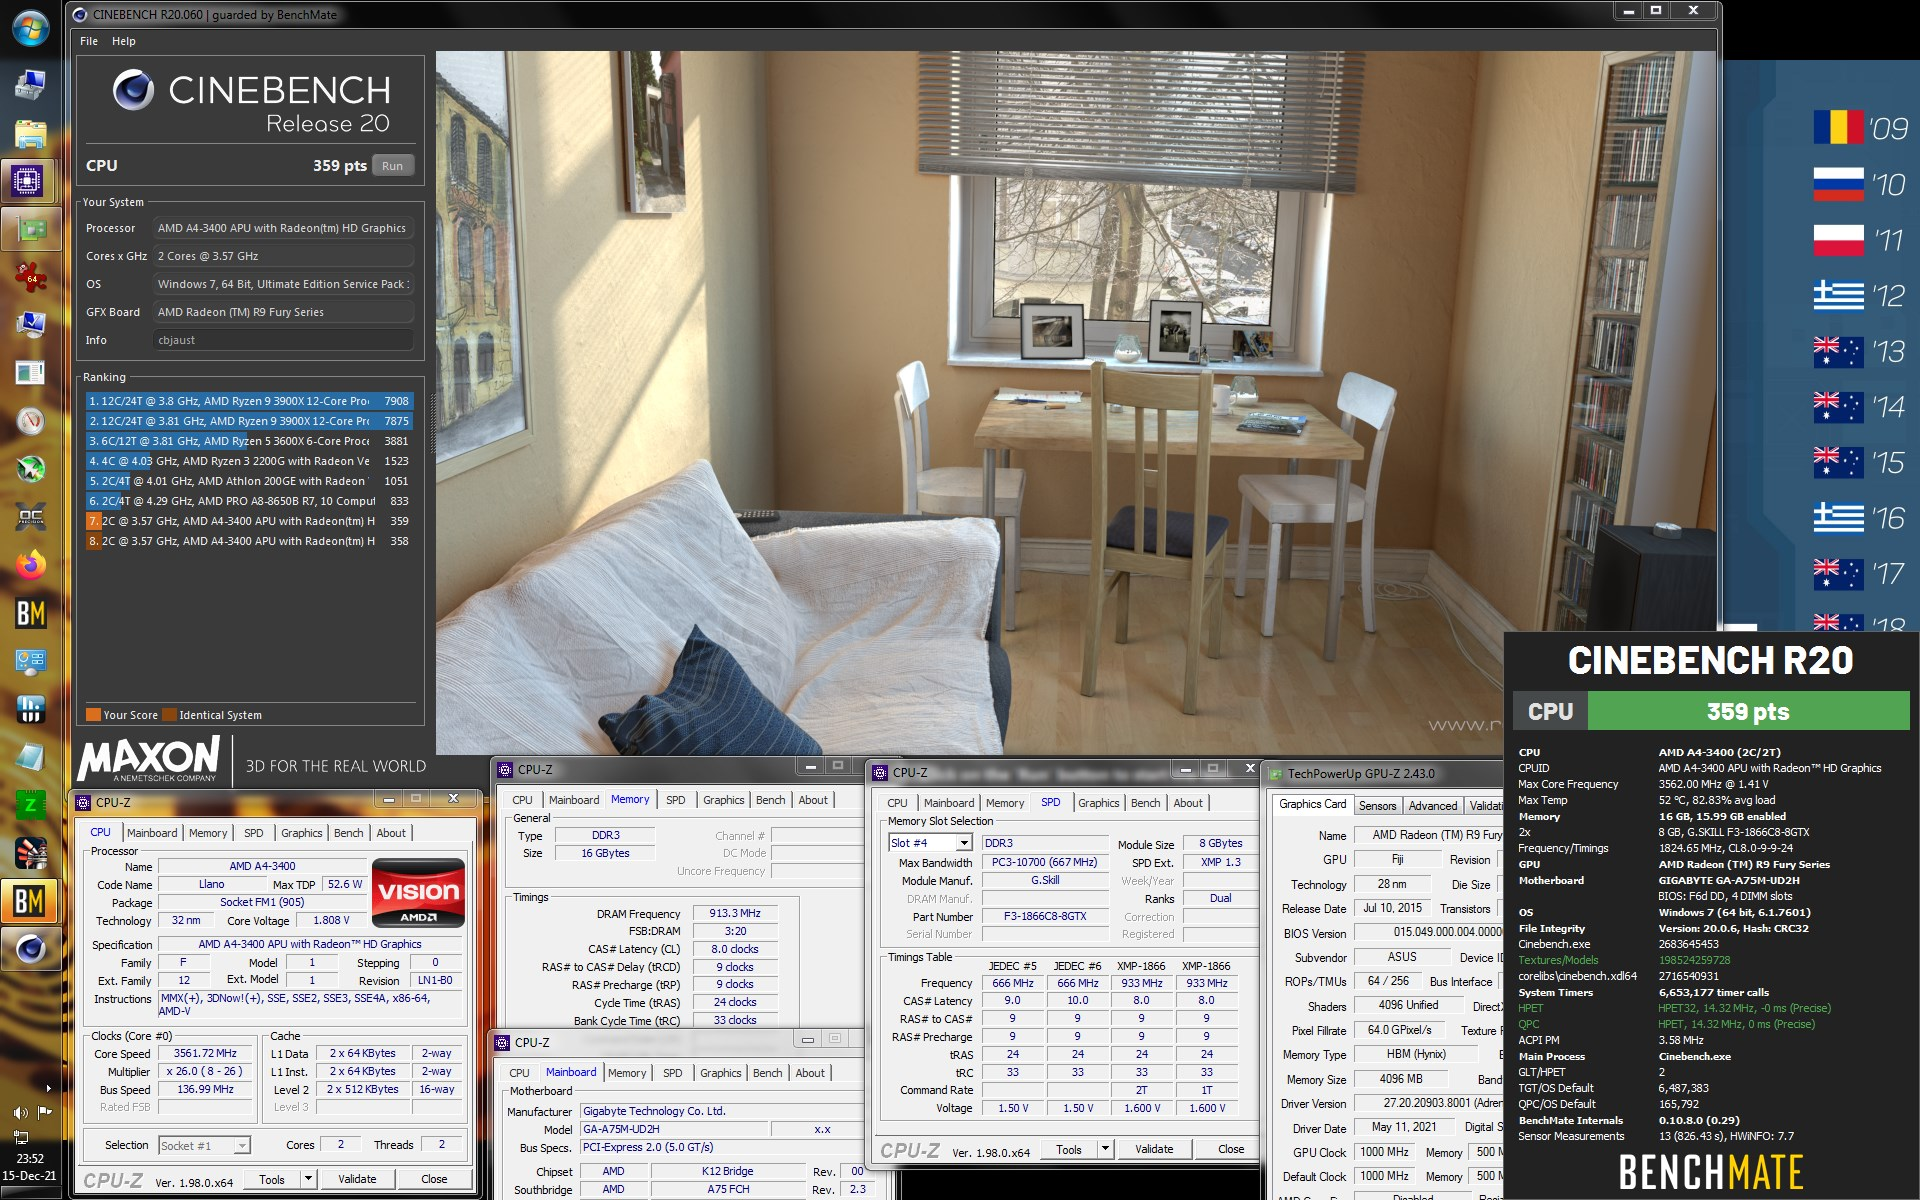Switch to the CPU-Z purple chip taskbar icon
The image size is (1920, 1200).
point(29,181)
